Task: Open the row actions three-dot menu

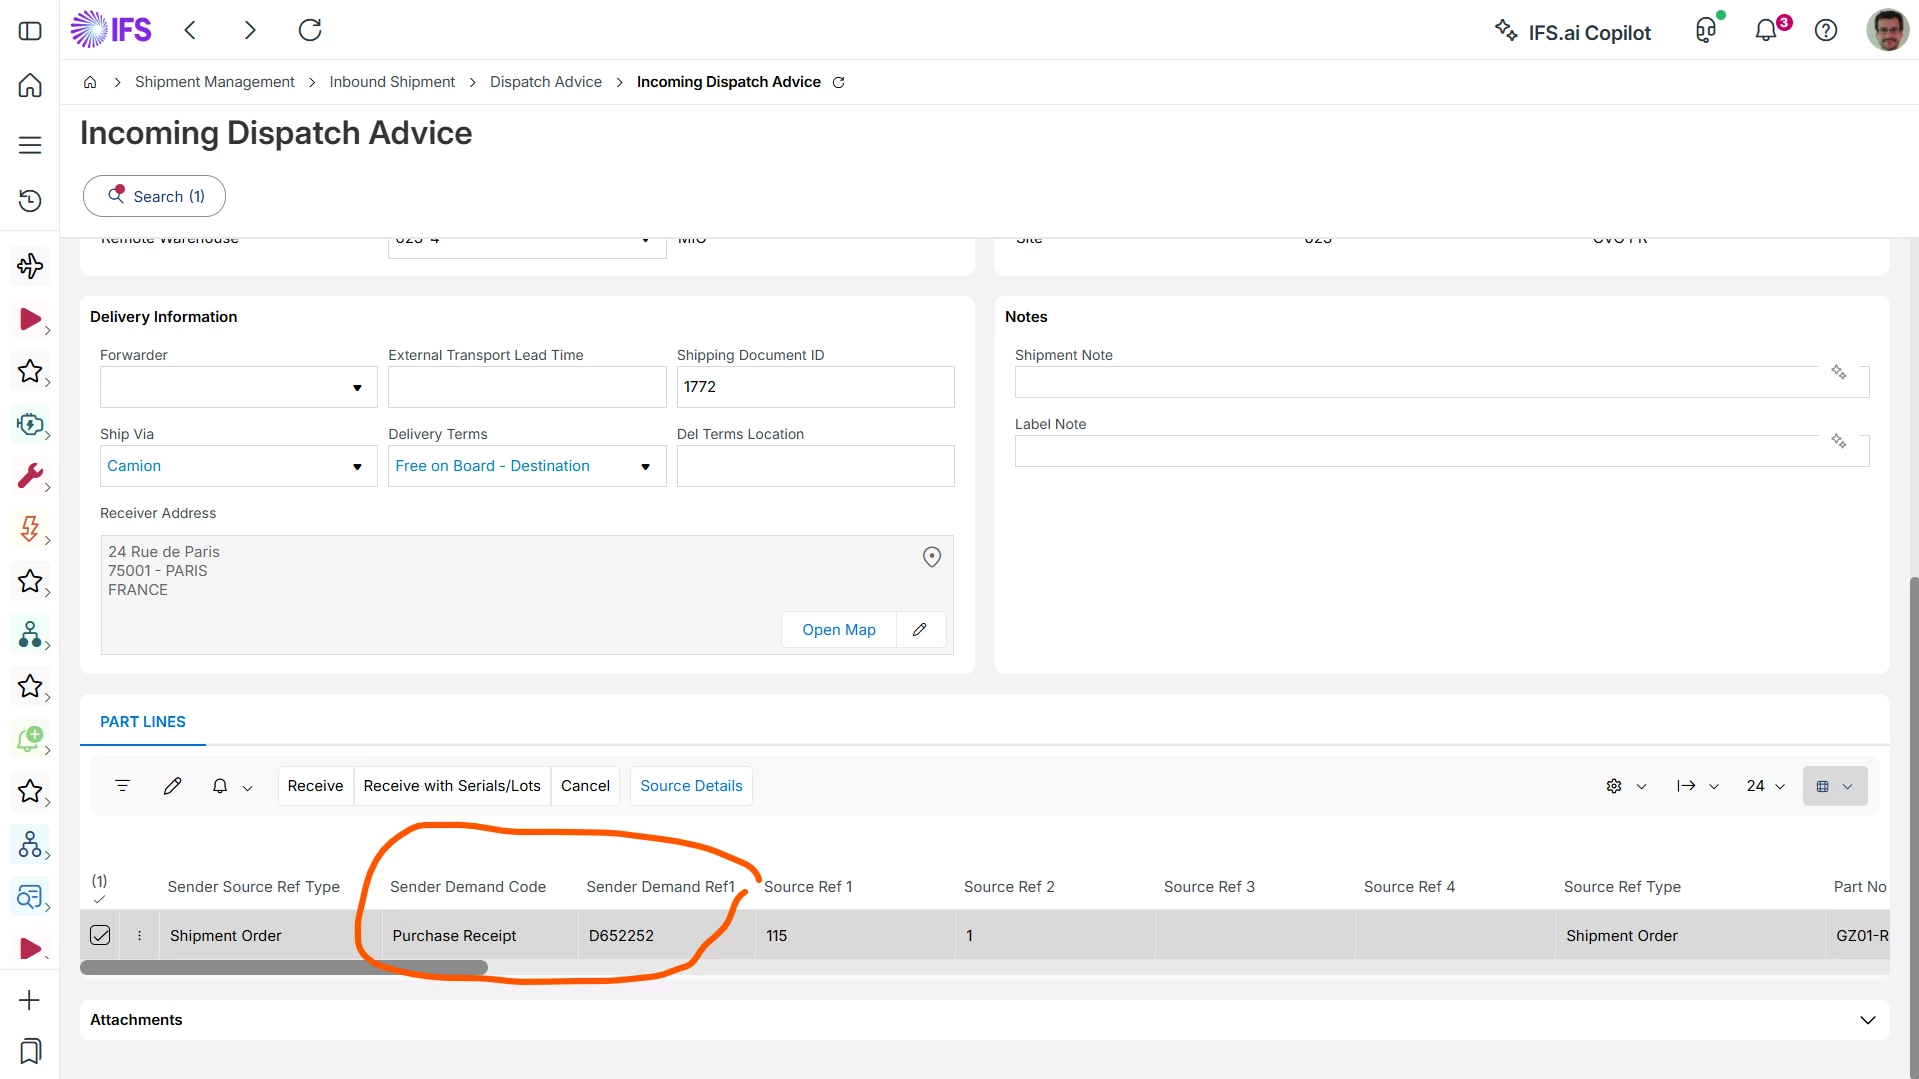Action: [139, 935]
